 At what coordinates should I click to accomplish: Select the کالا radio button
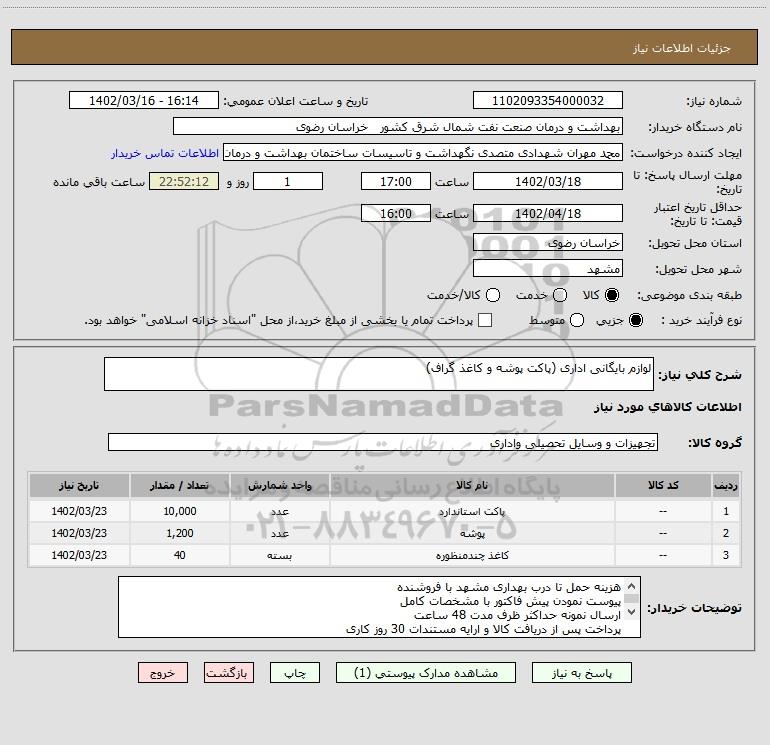tap(612, 295)
